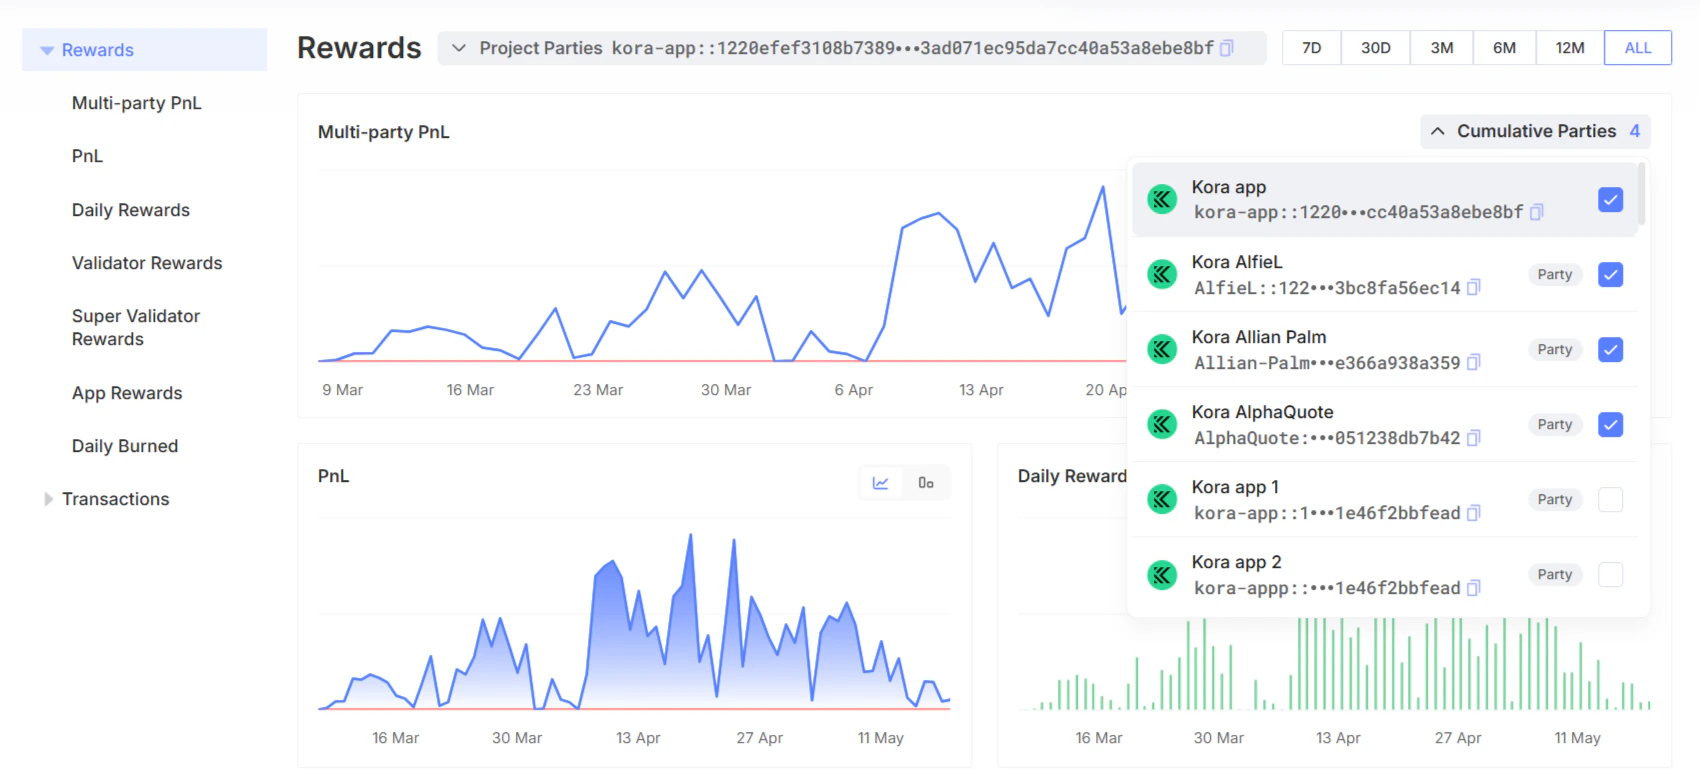Viewport: 1700px width, 777px height.
Task: Select the 3M time range
Action: coord(1442,48)
